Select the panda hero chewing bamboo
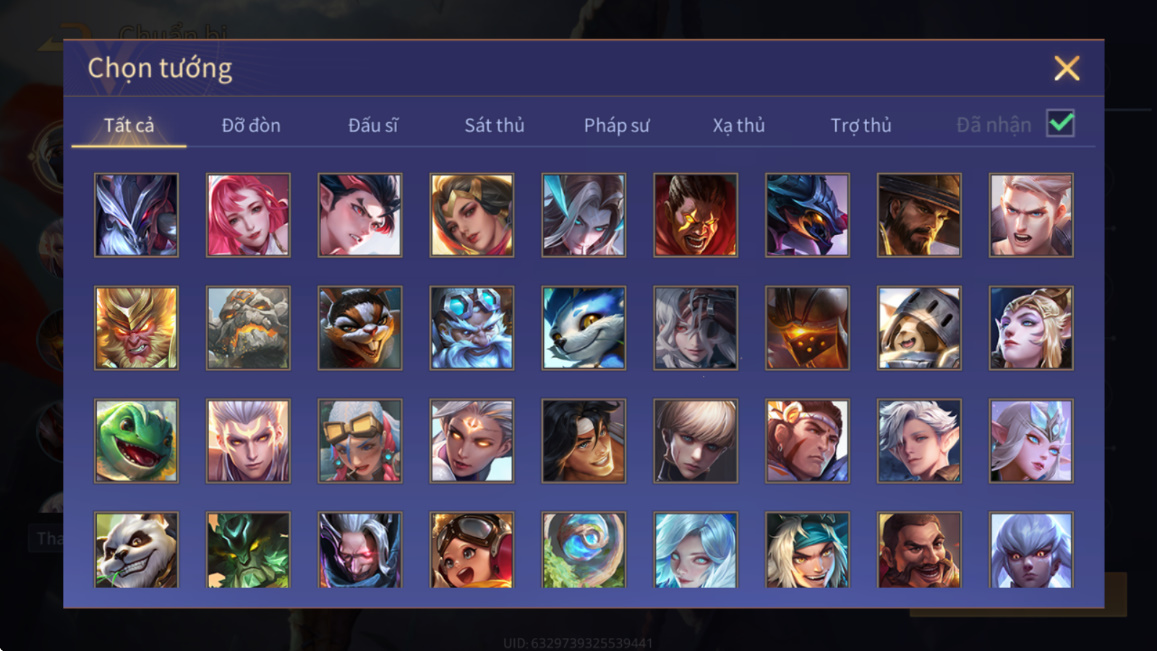This screenshot has height=651, width=1157. (137, 550)
